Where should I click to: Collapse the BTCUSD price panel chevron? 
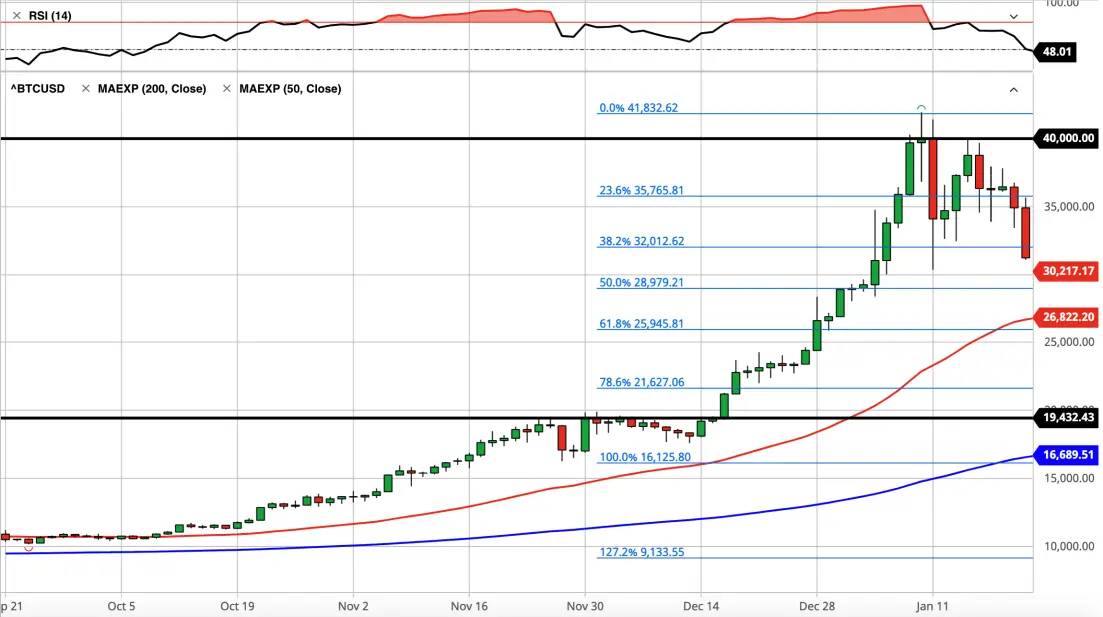click(x=1014, y=90)
